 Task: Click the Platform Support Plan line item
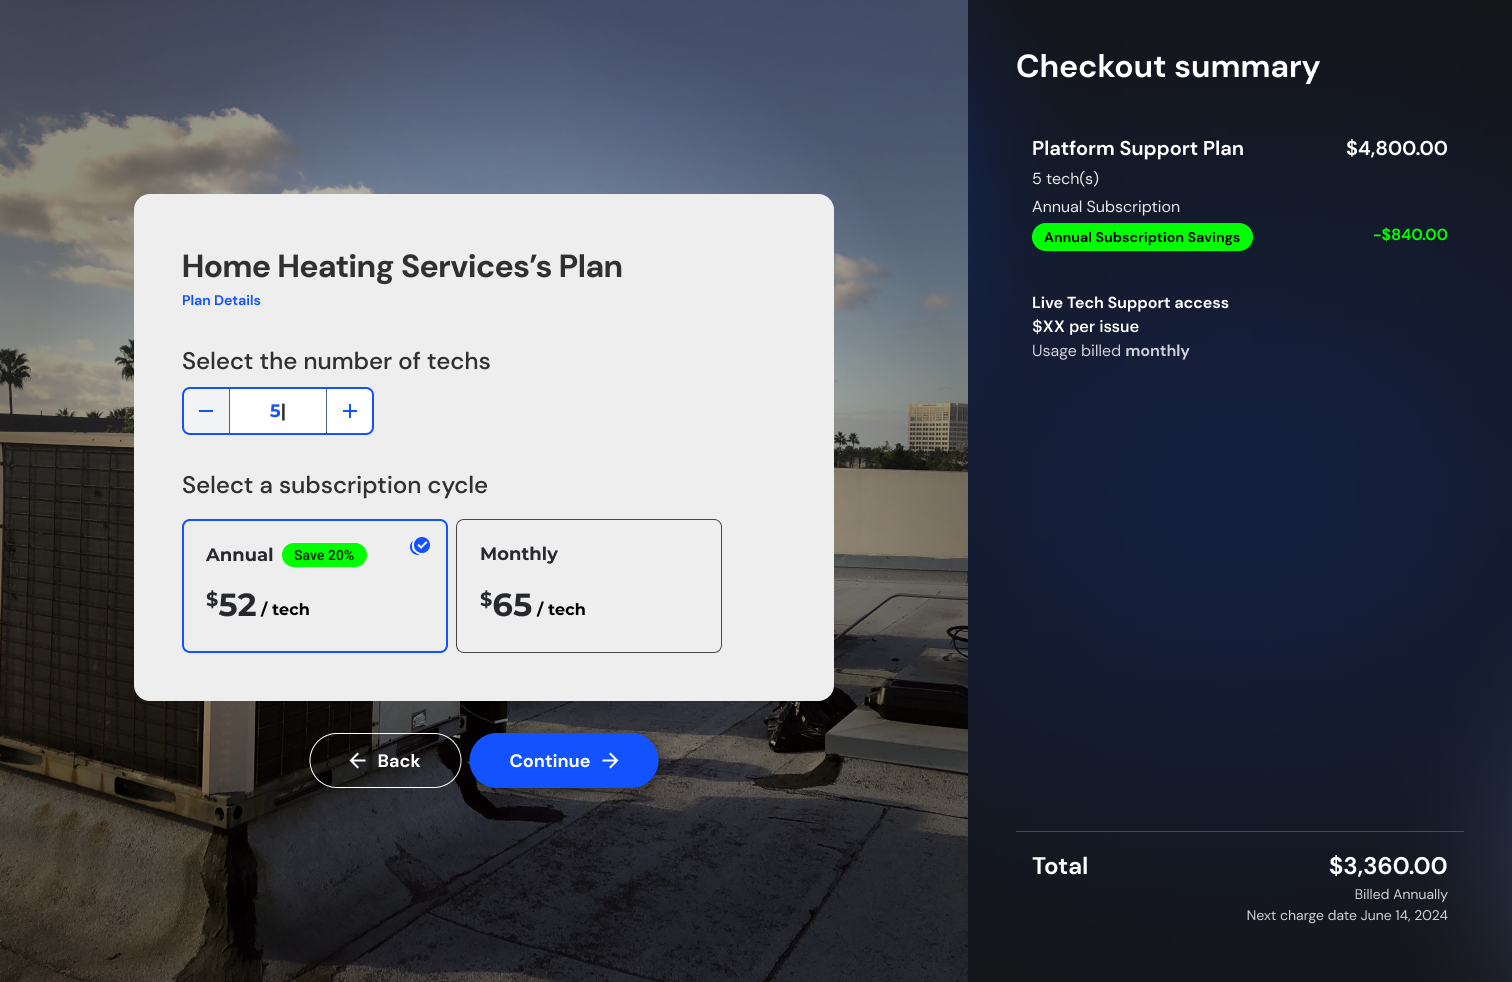pyautogui.click(x=1138, y=148)
